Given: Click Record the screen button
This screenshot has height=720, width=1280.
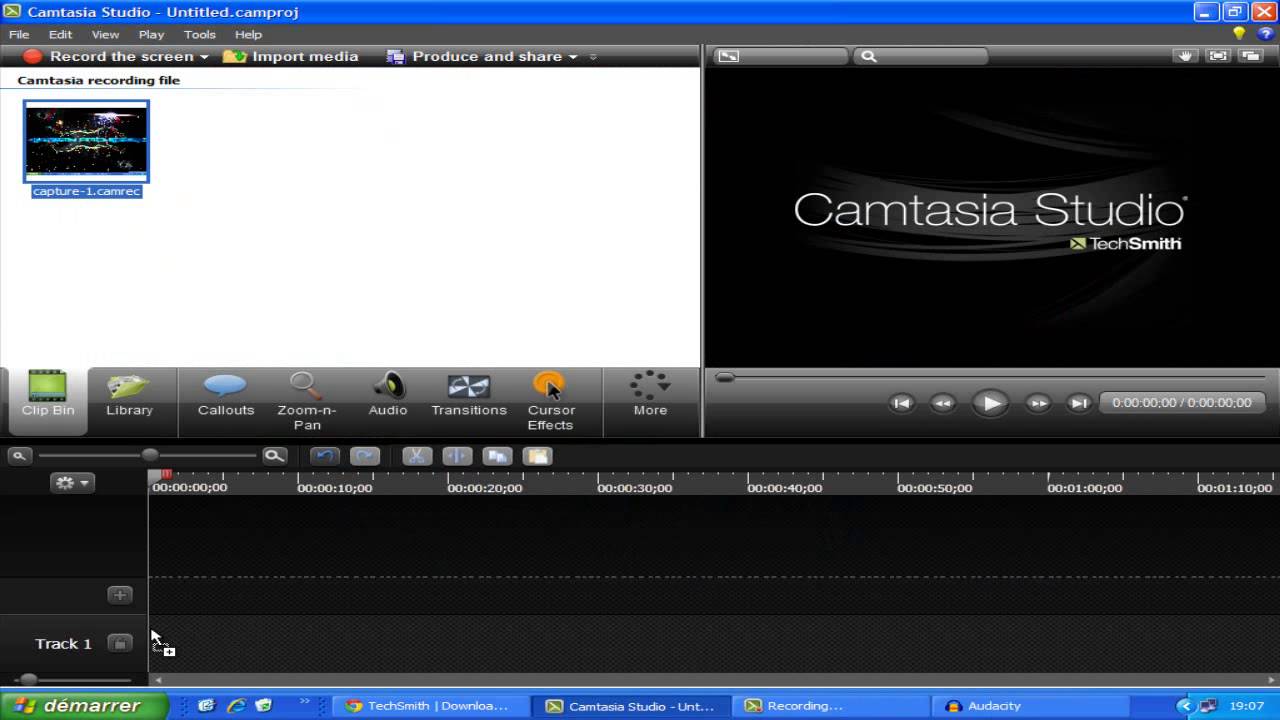Looking at the screenshot, I should [110, 56].
